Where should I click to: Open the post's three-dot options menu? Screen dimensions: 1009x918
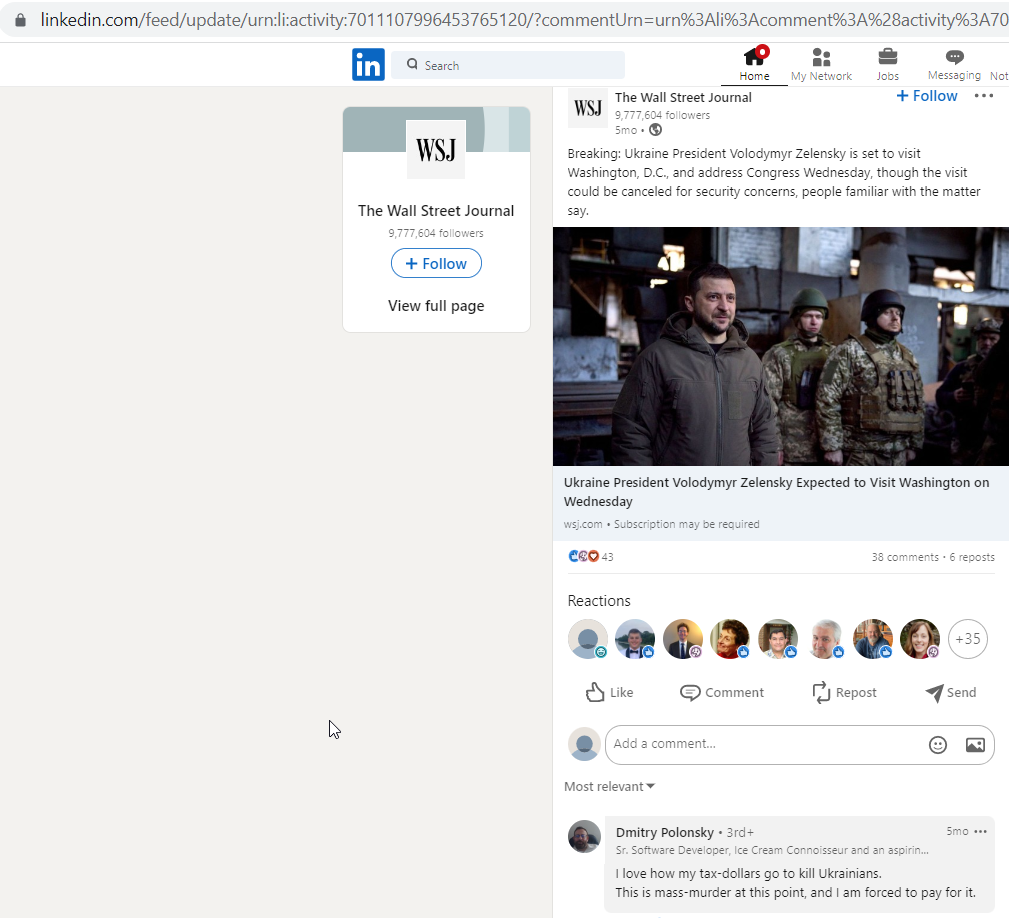click(x=984, y=96)
